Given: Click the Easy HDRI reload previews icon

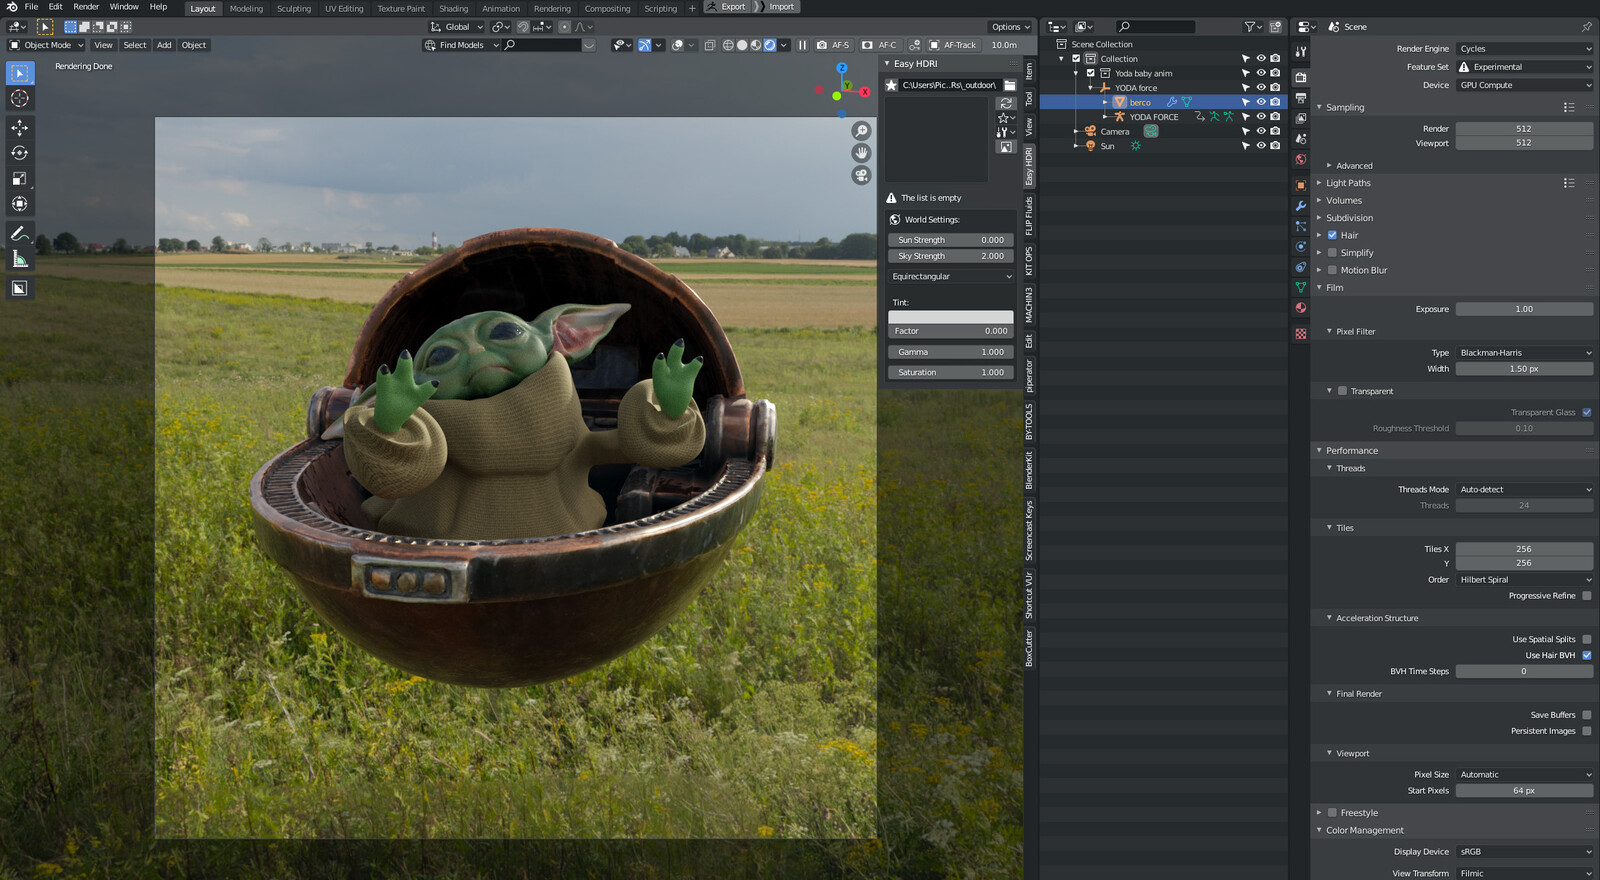Looking at the screenshot, I should pyautogui.click(x=1006, y=103).
